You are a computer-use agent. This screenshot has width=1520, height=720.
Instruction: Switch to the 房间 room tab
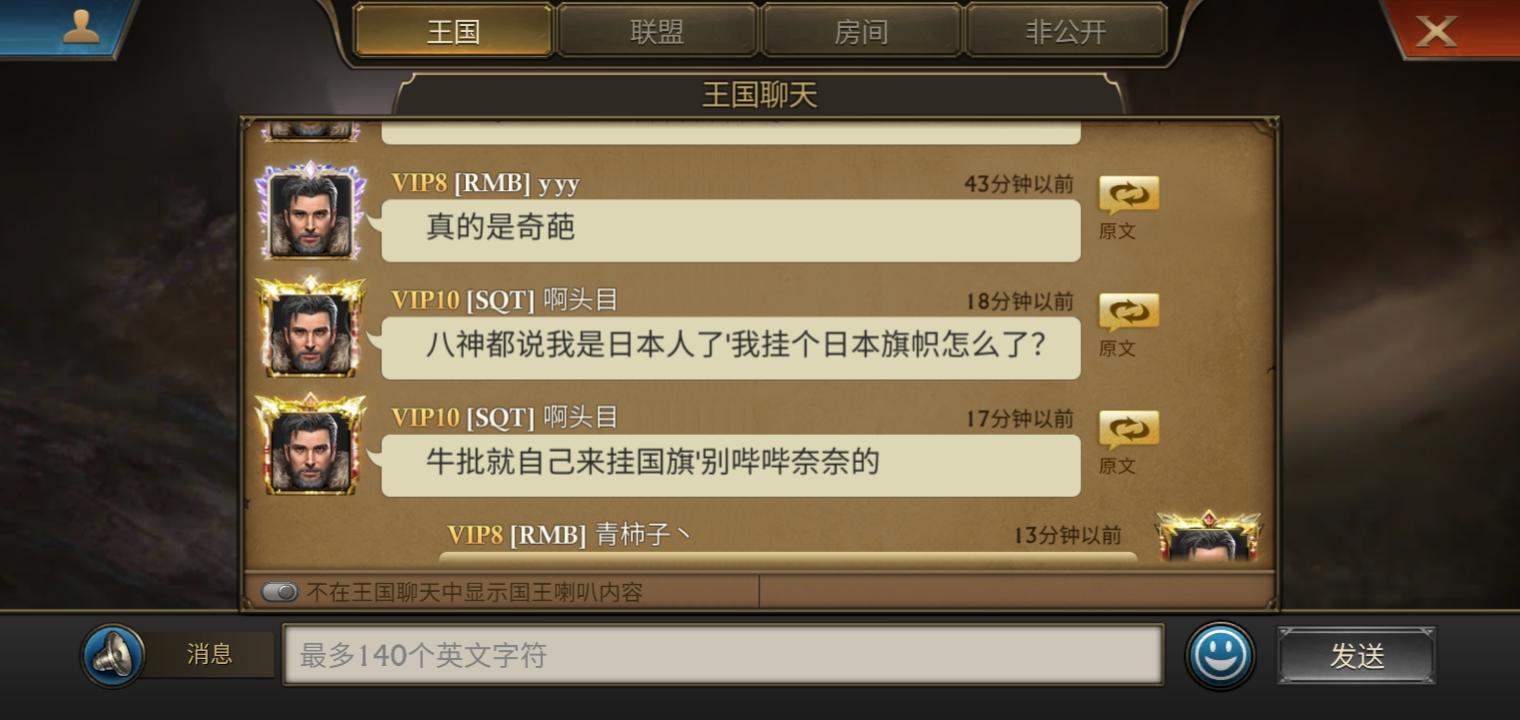[x=861, y=31]
